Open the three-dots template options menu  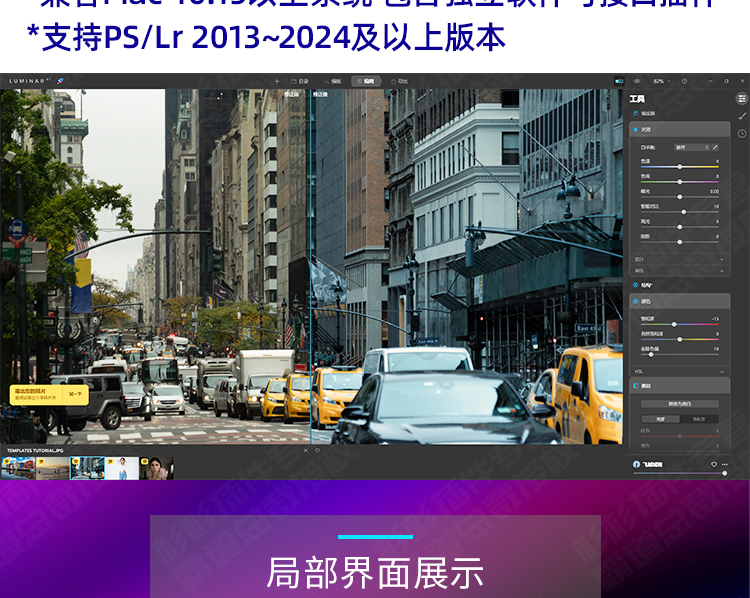tap(725, 464)
